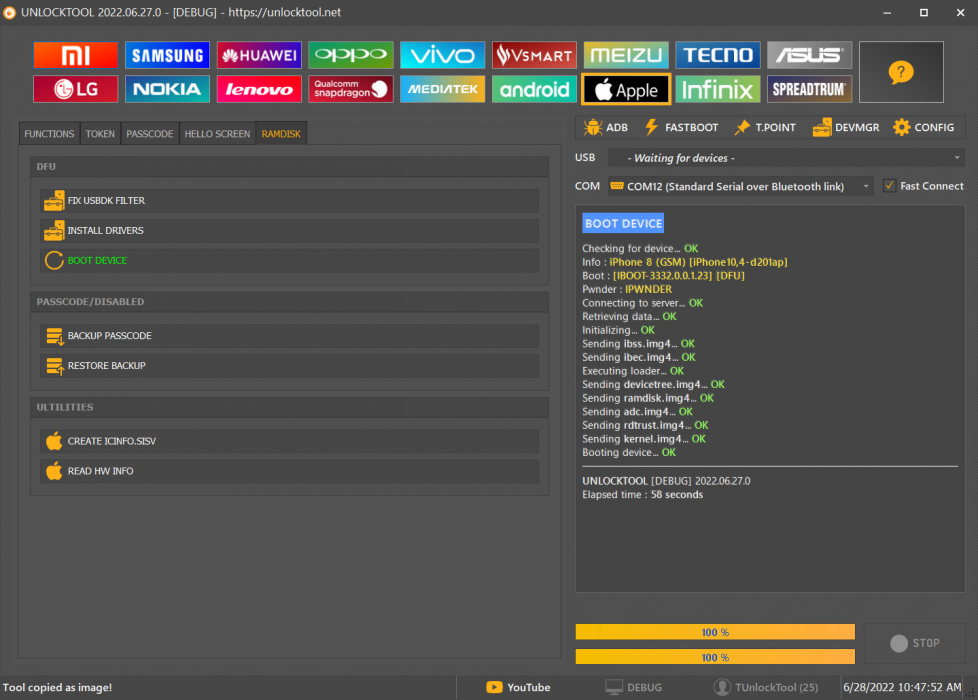Click the Pwnder IPWNDER log line
Viewport: 978px width, 700px height.
[627, 289]
